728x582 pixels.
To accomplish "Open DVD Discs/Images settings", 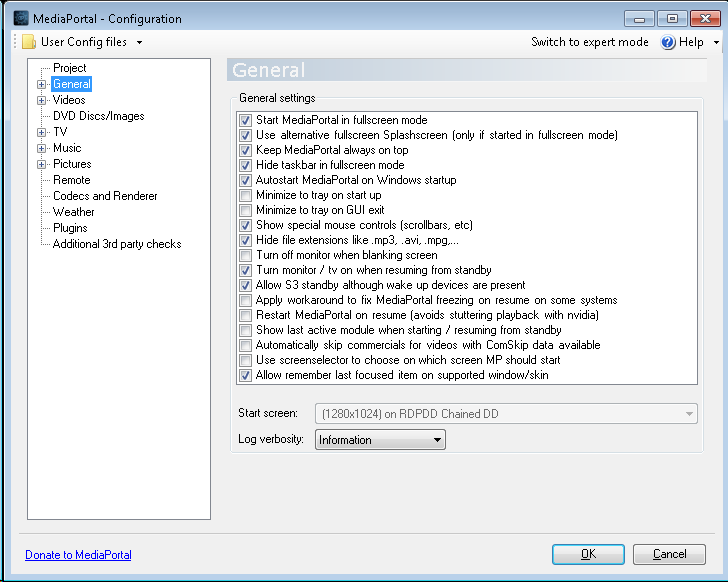I will [x=98, y=116].
